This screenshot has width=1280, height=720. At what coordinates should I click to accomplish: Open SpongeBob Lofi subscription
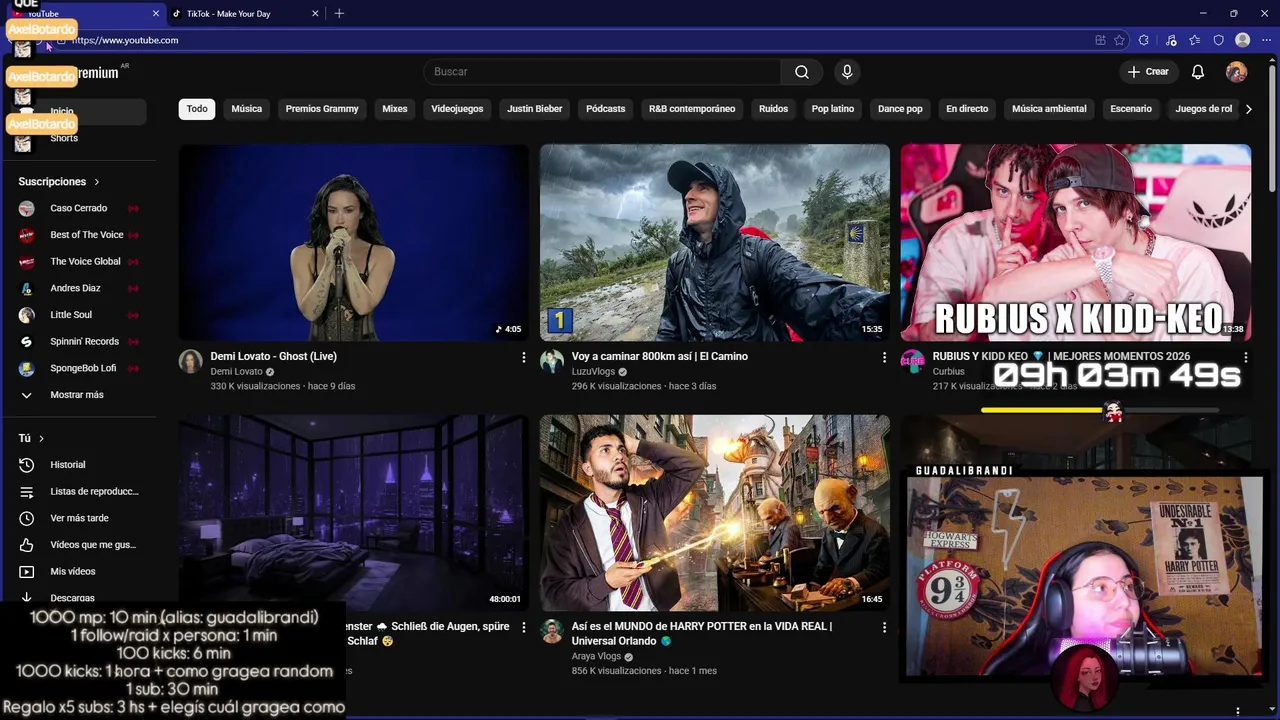pos(78,368)
